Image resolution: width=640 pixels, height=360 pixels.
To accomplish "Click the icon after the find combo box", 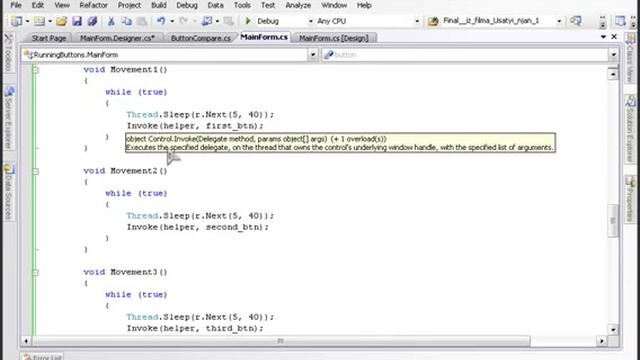I will [576, 20].
